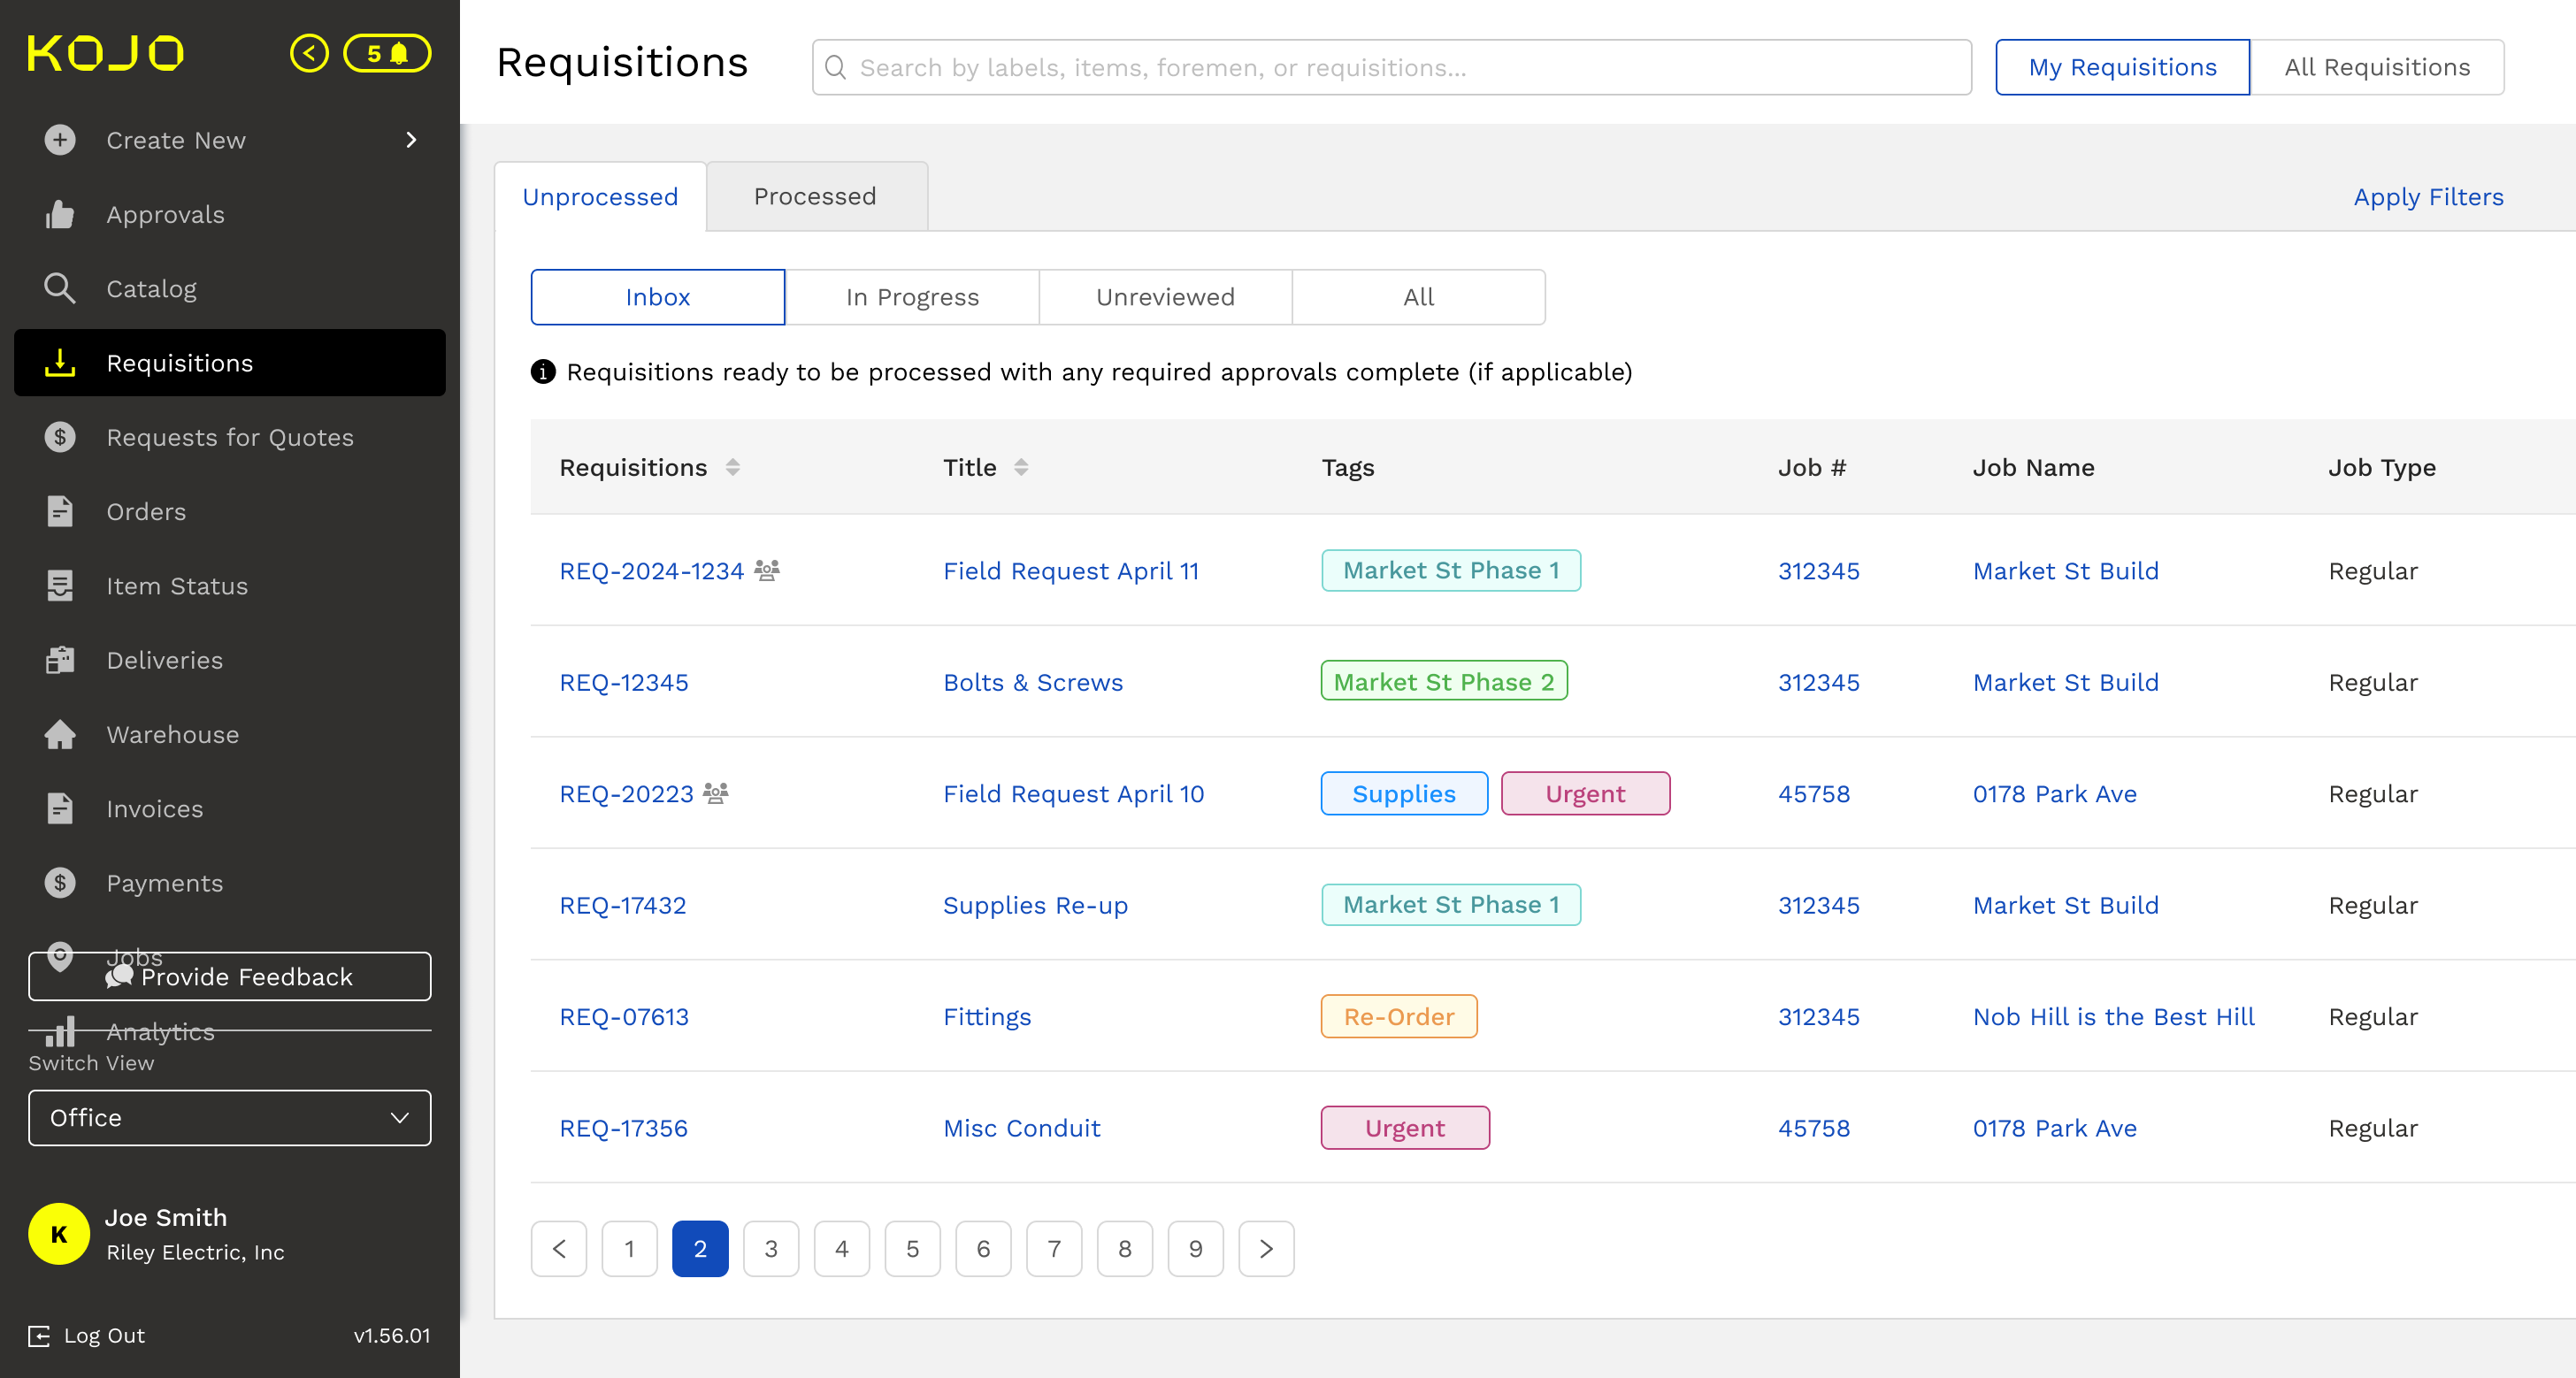Click the Deliveries icon

click(60, 660)
